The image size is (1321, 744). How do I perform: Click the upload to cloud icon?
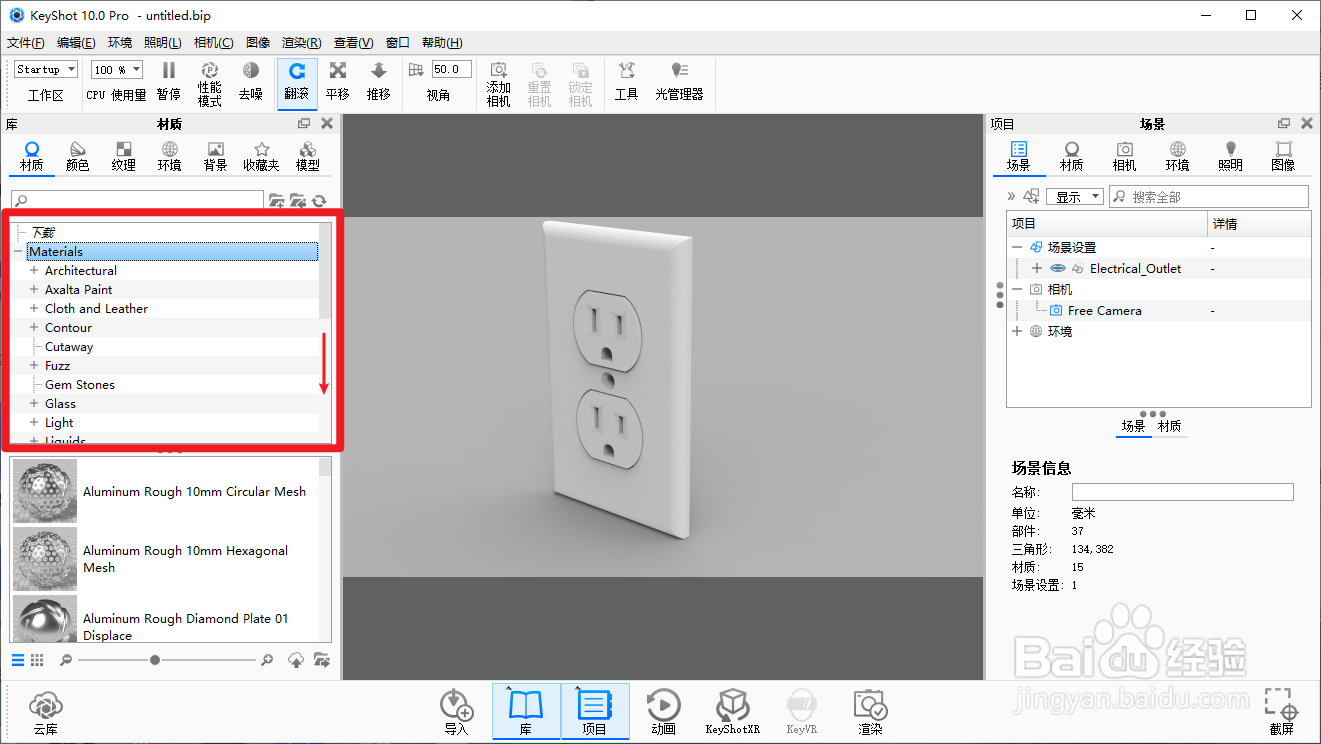tap(296, 660)
